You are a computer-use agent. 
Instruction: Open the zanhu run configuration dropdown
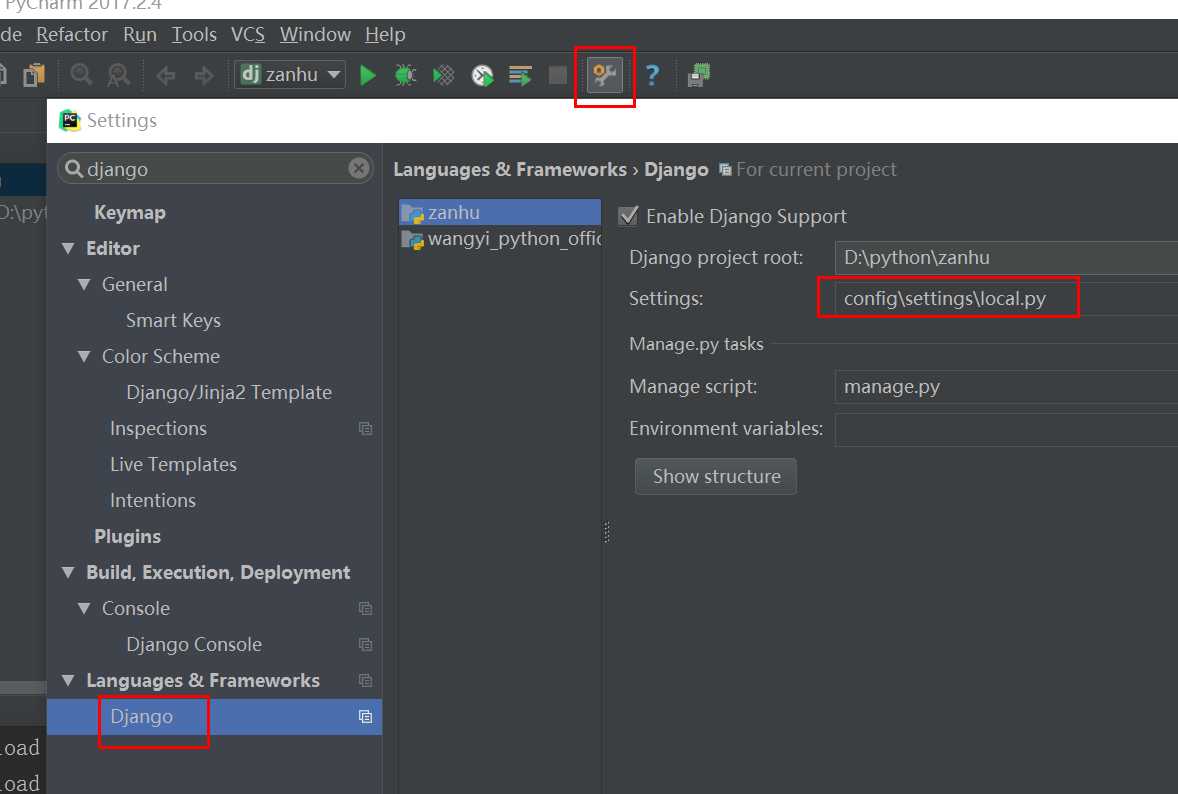(291, 74)
